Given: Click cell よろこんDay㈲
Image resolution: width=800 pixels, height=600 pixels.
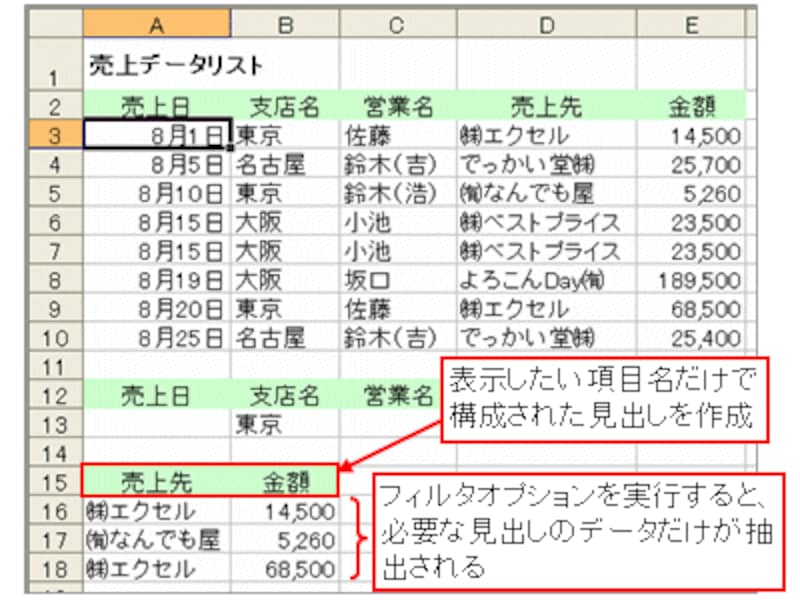Looking at the screenshot, I should 546,280.
